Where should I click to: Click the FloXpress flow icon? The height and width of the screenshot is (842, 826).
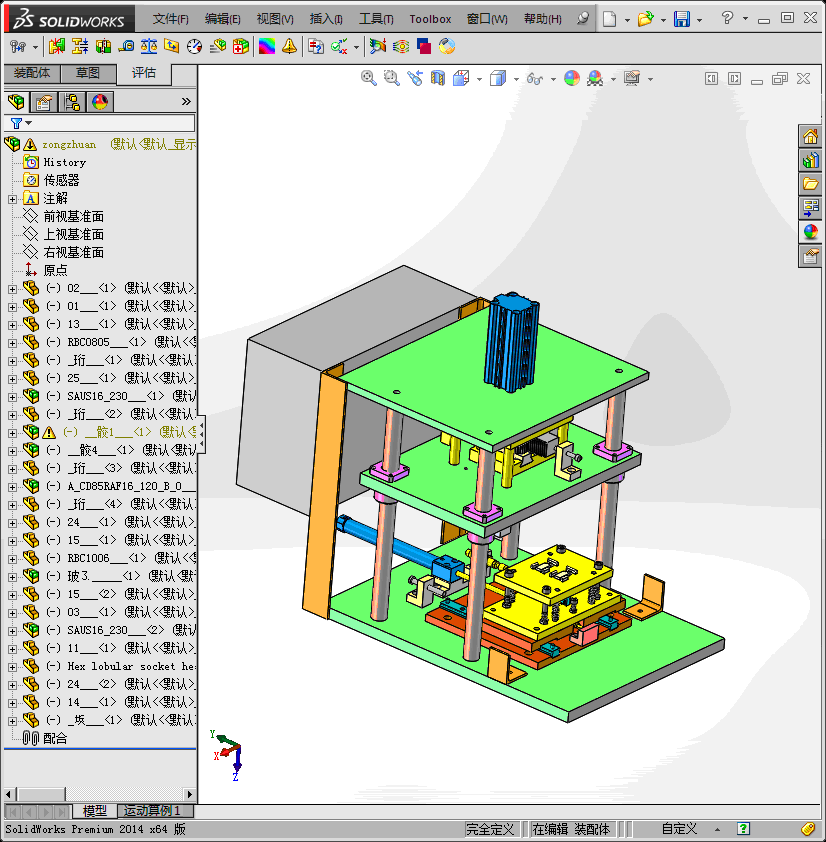coord(401,47)
